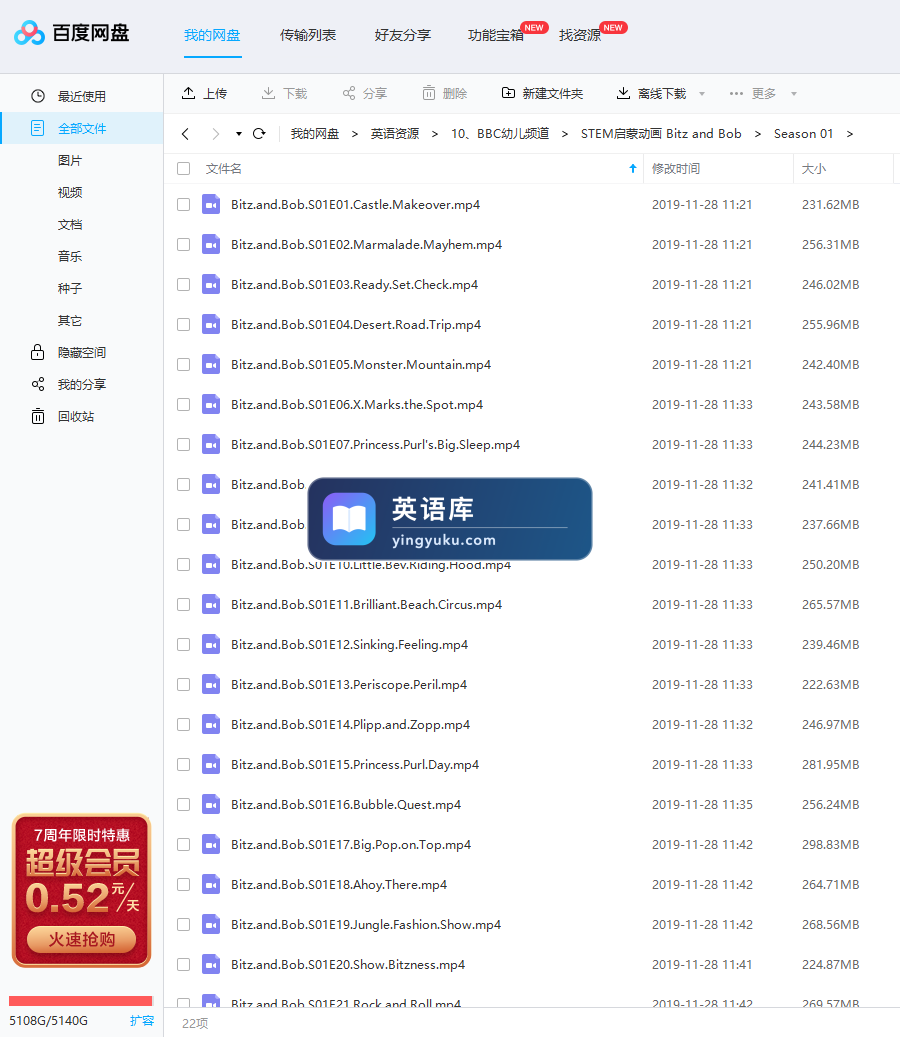Screen dimensions: 900x1037
Task: Check the box for S01E15 Princess Purl Day
Action: click(x=184, y=765)
